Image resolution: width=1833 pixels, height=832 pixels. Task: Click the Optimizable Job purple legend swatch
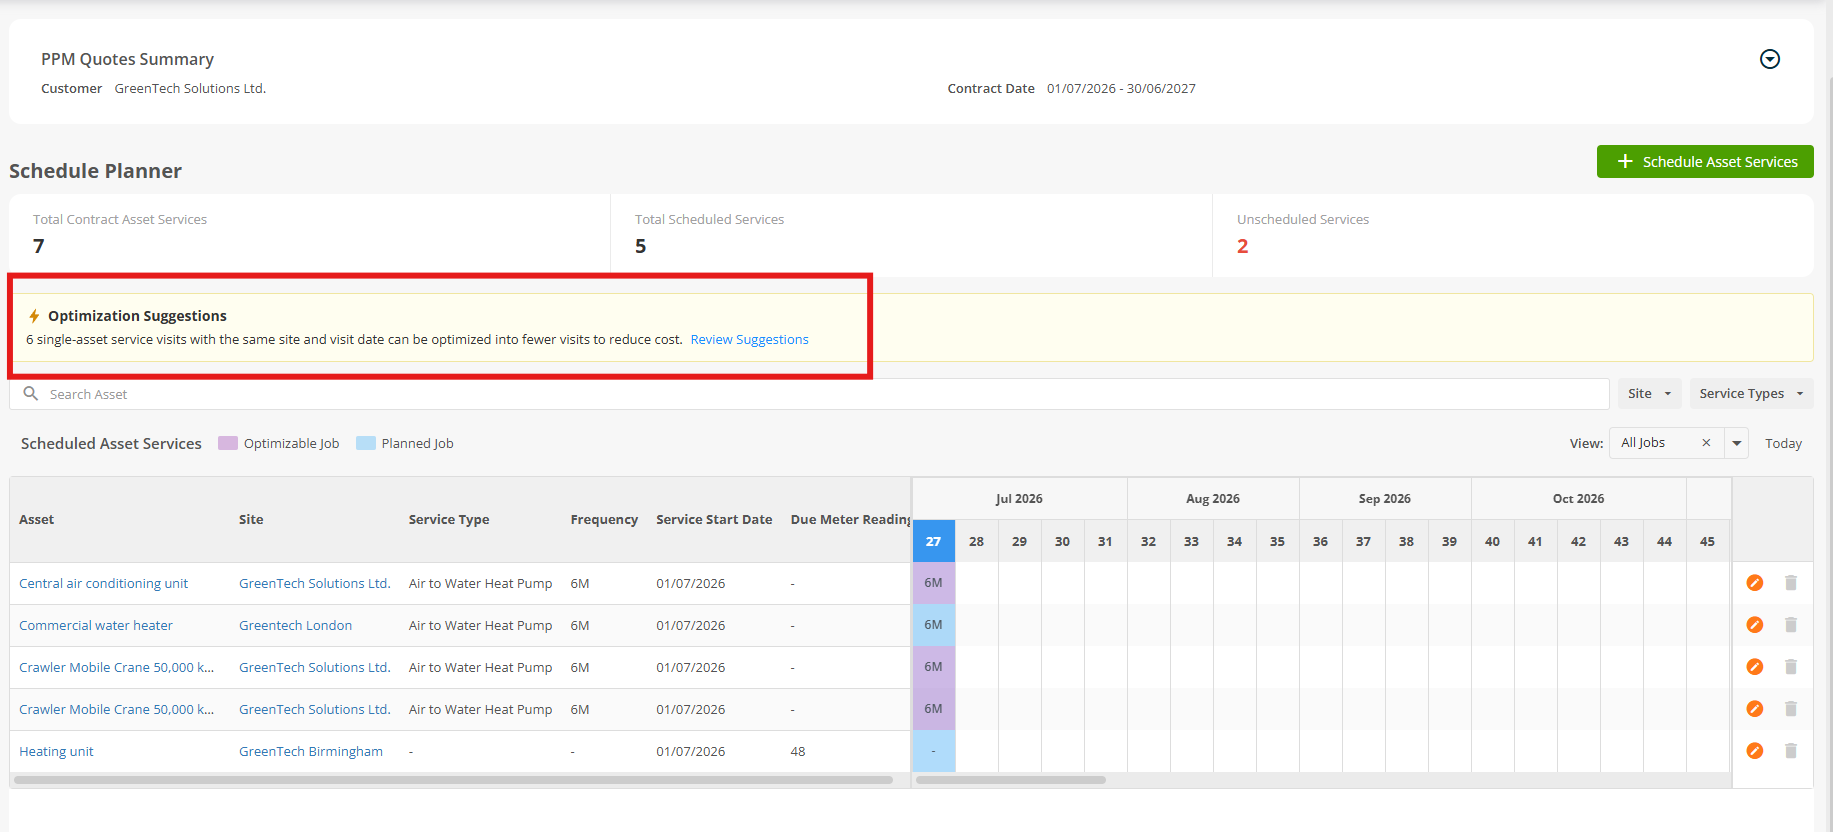tap(228, 443)
